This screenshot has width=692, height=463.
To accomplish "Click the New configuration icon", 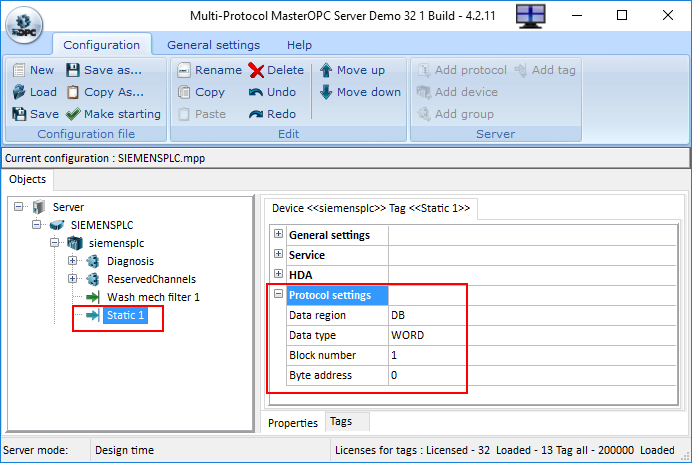I will 19,70.
